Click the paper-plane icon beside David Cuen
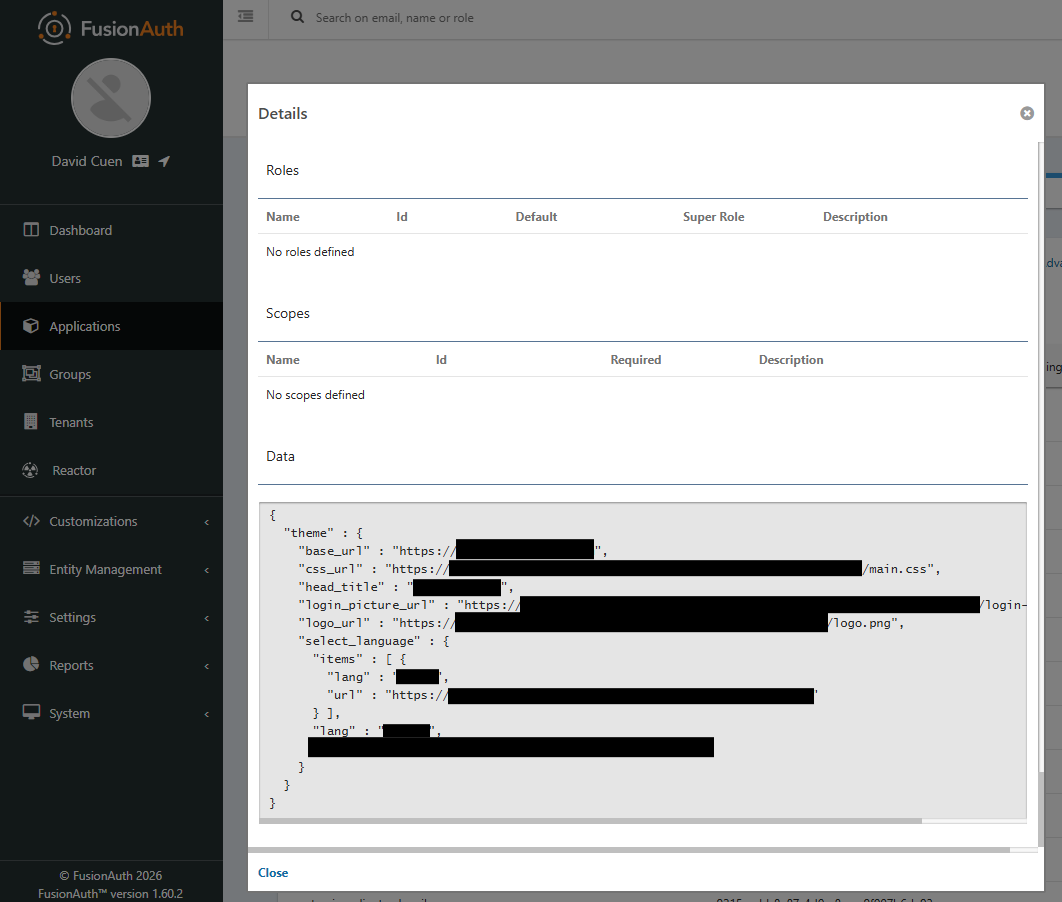 164,161
